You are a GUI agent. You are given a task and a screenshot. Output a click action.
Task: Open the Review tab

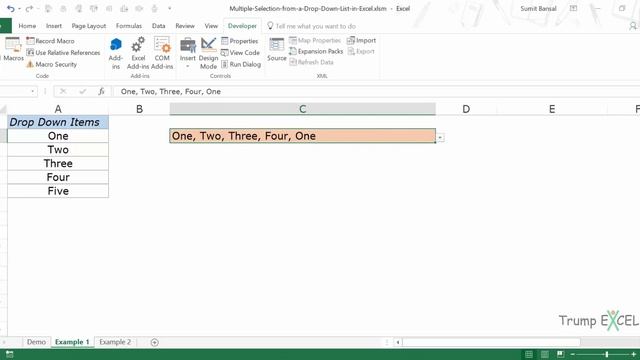click(x=185, y=26)
